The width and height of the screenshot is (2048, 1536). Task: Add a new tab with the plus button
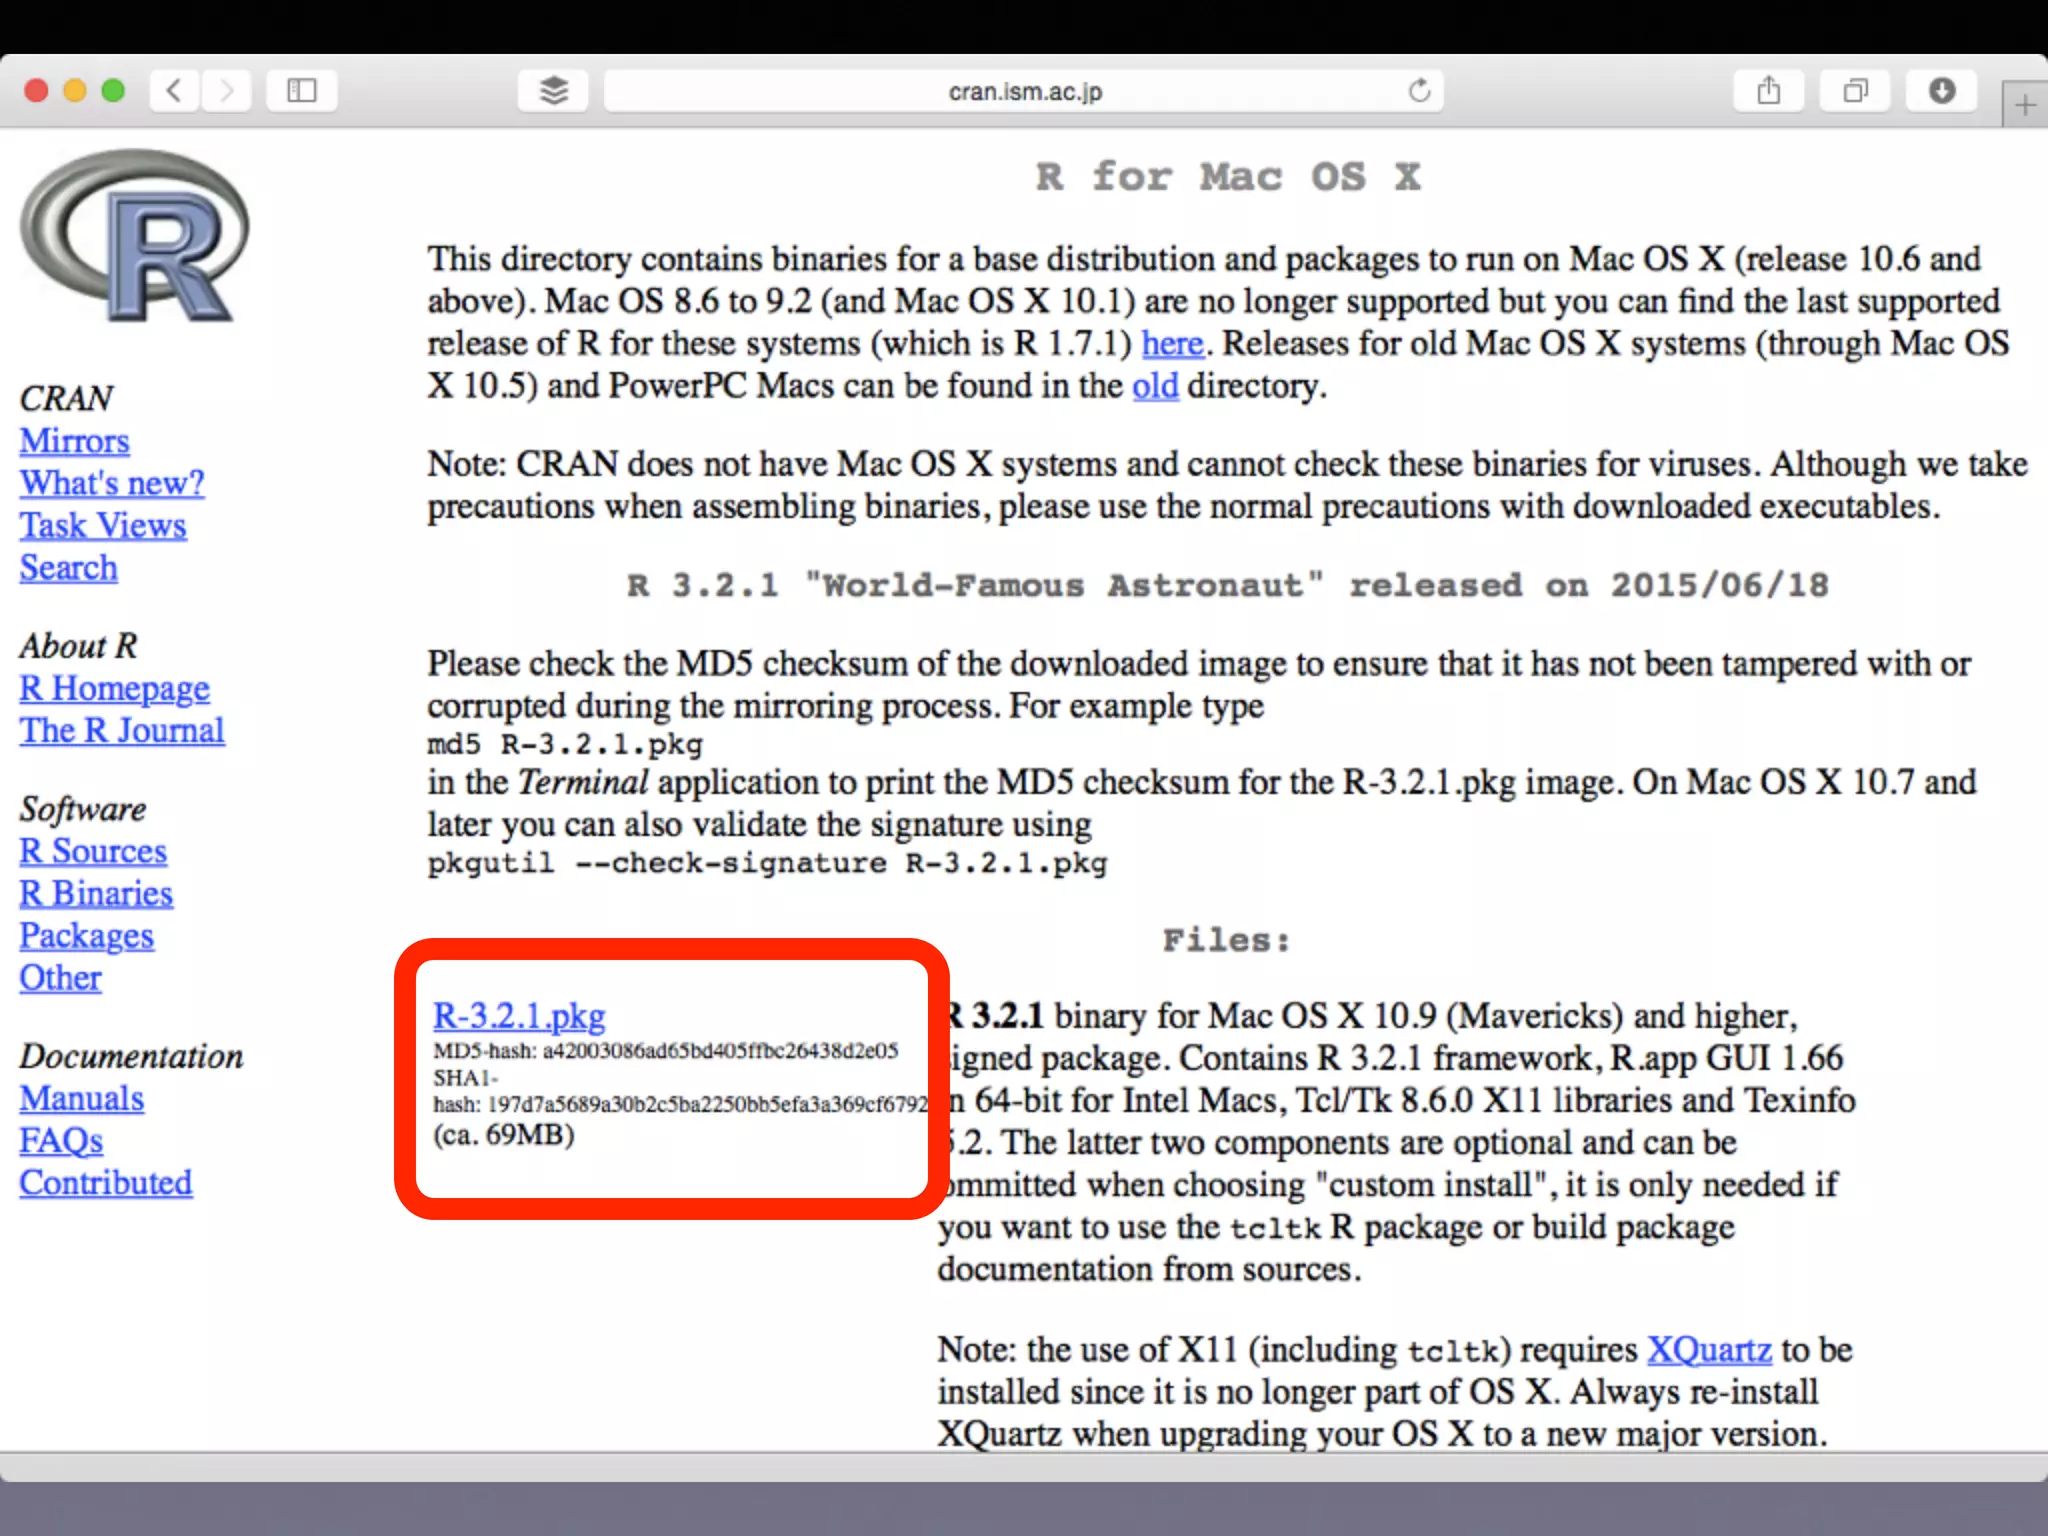click(2024, 105)
